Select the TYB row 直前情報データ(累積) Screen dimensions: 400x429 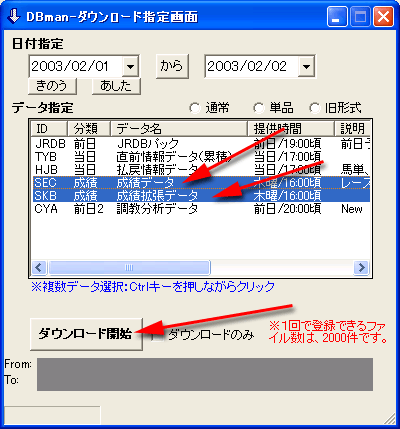(x=201, y=157)
